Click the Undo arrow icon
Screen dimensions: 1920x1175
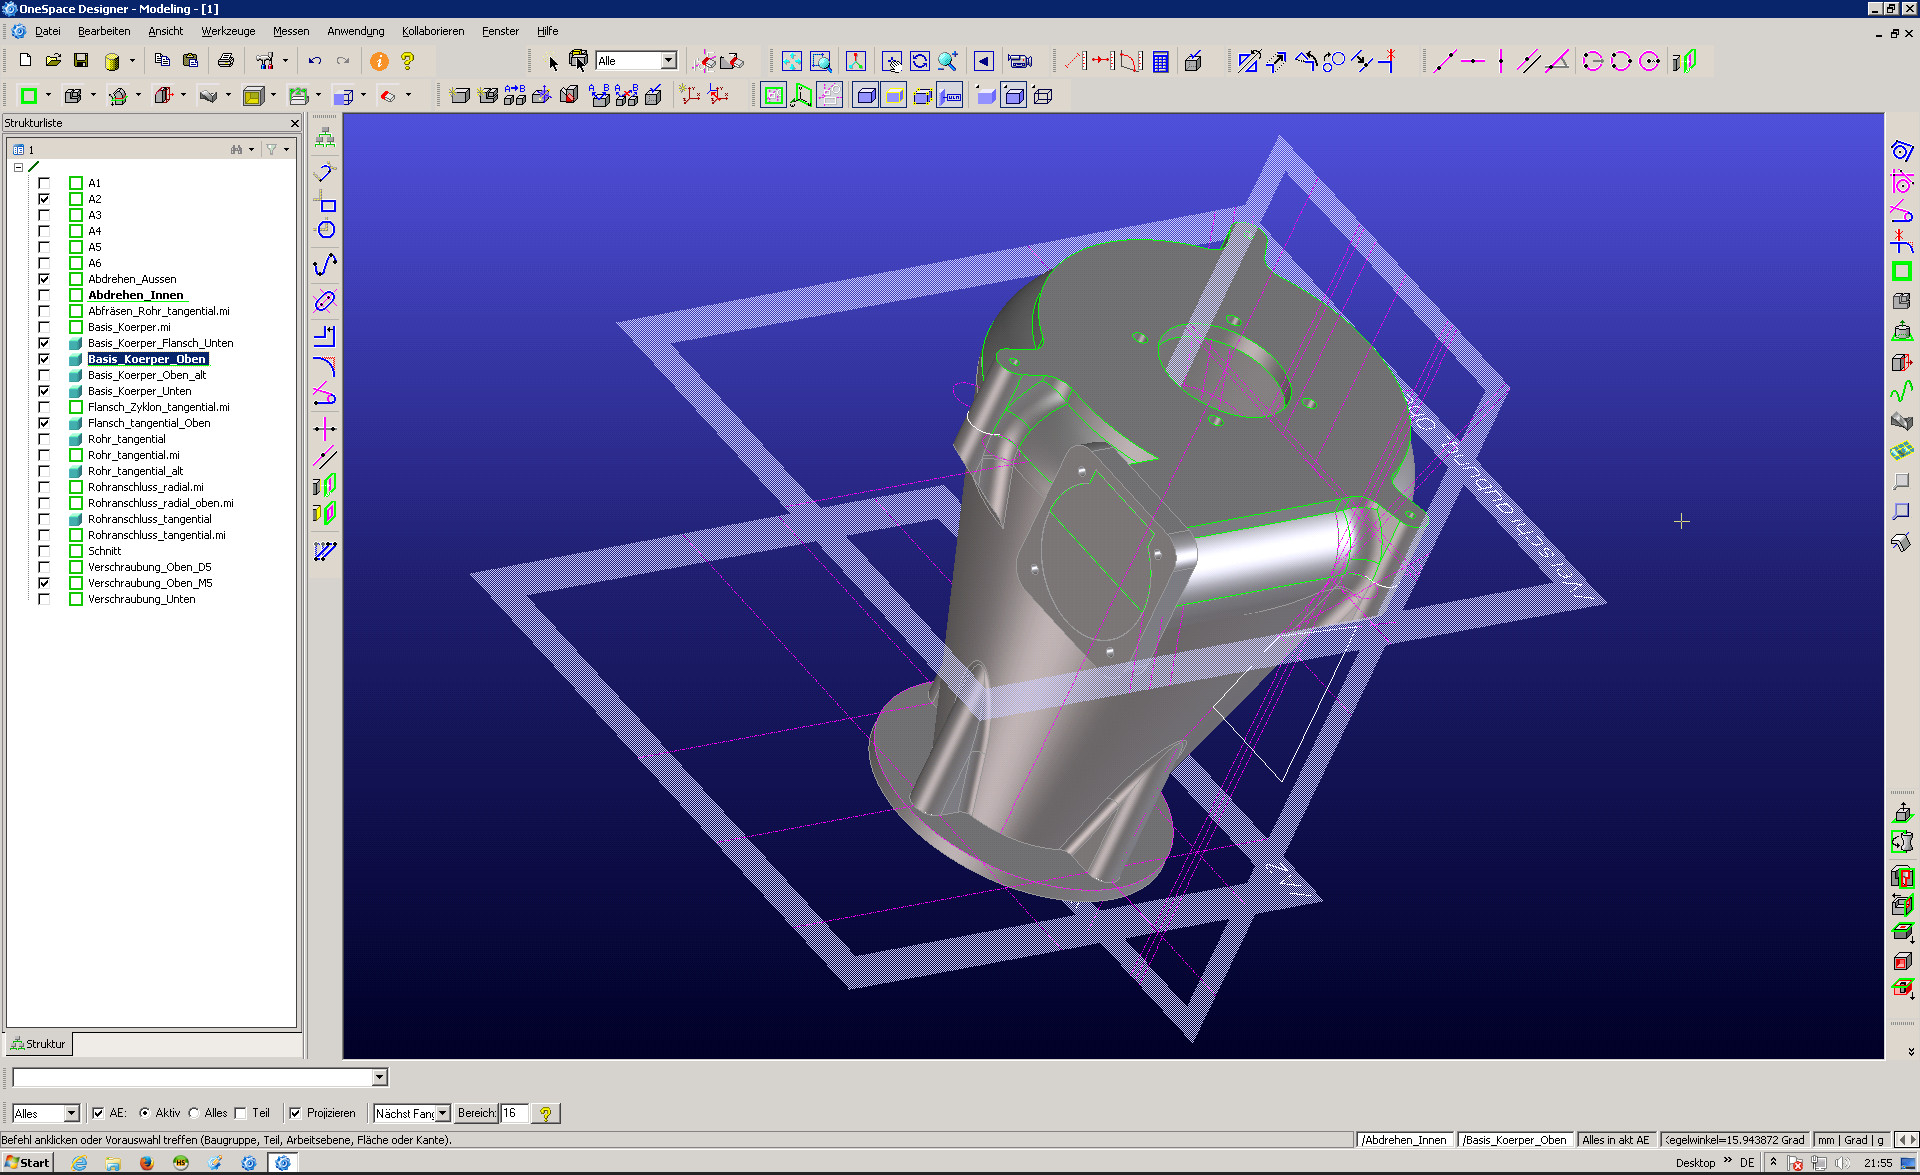[314, 61]
